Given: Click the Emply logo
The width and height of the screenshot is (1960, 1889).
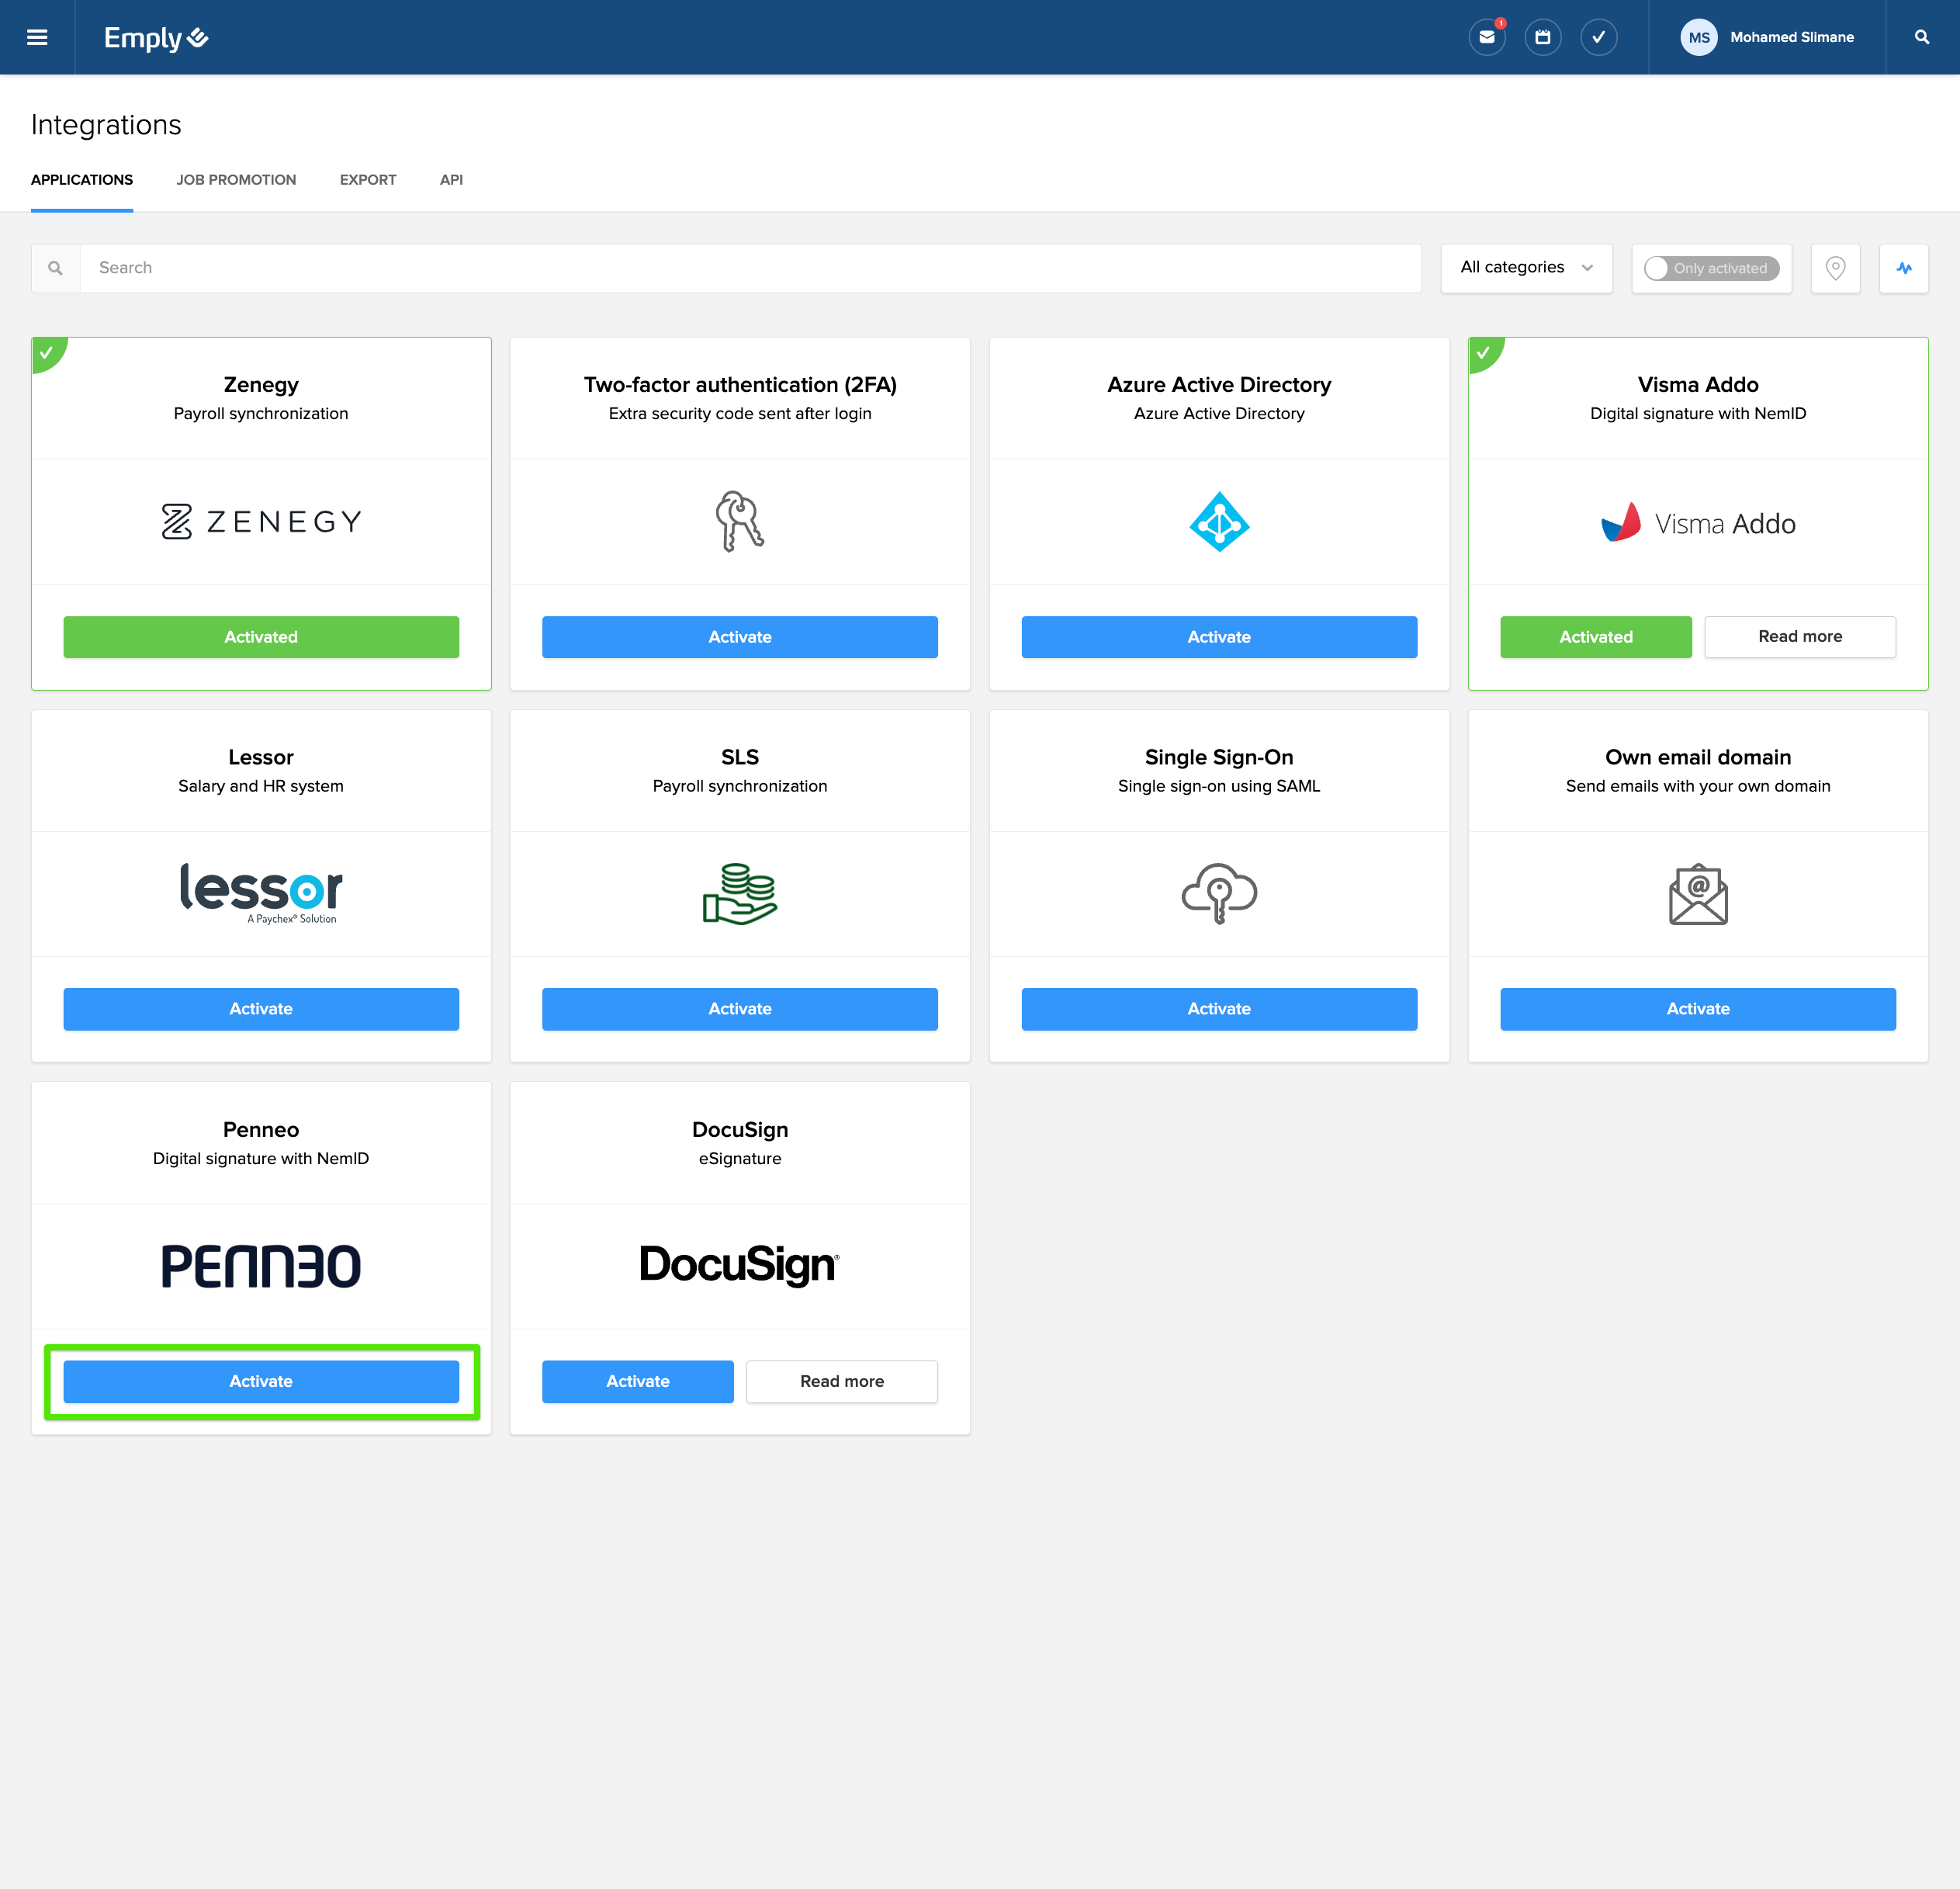Looking at the screenshot, I should 156,38.
